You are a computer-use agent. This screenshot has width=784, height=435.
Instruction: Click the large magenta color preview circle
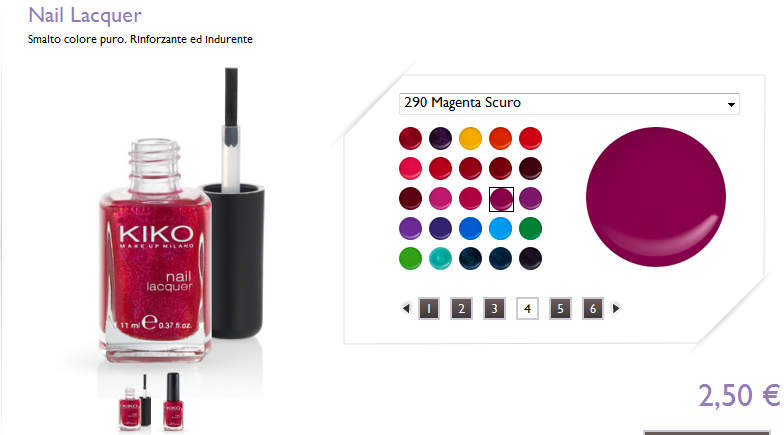point(656,196)
